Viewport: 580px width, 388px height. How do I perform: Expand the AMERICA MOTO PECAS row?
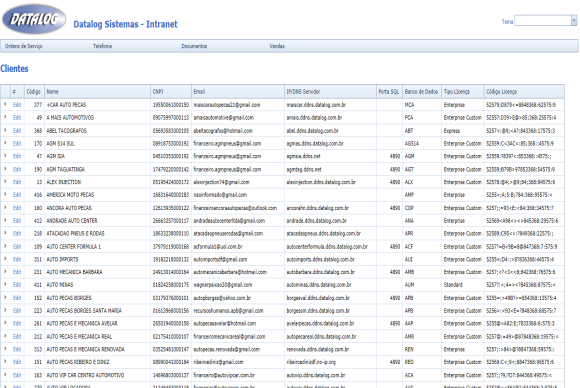[5, 194]
